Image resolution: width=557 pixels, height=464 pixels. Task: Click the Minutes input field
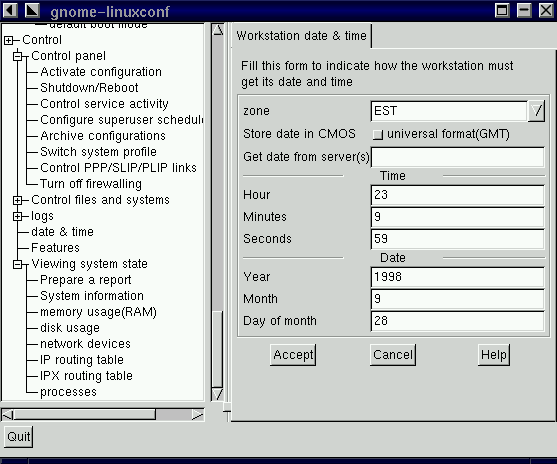pos(458,217)
